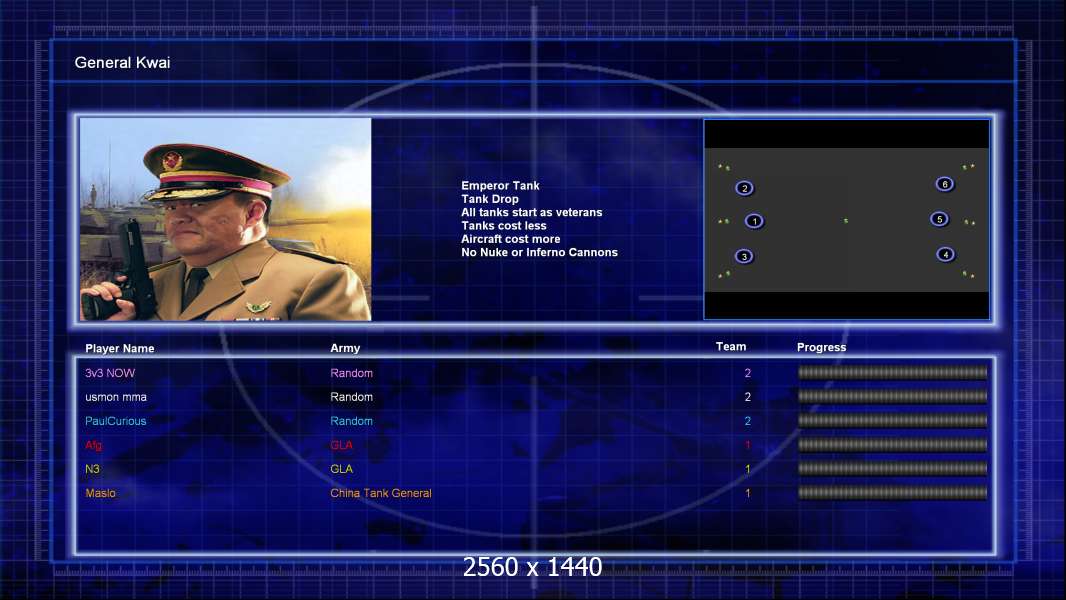Click start position marker 4 on minimap
Image resolution: width=1066 pixels, height=600 pixels.
tap(945, 254)
